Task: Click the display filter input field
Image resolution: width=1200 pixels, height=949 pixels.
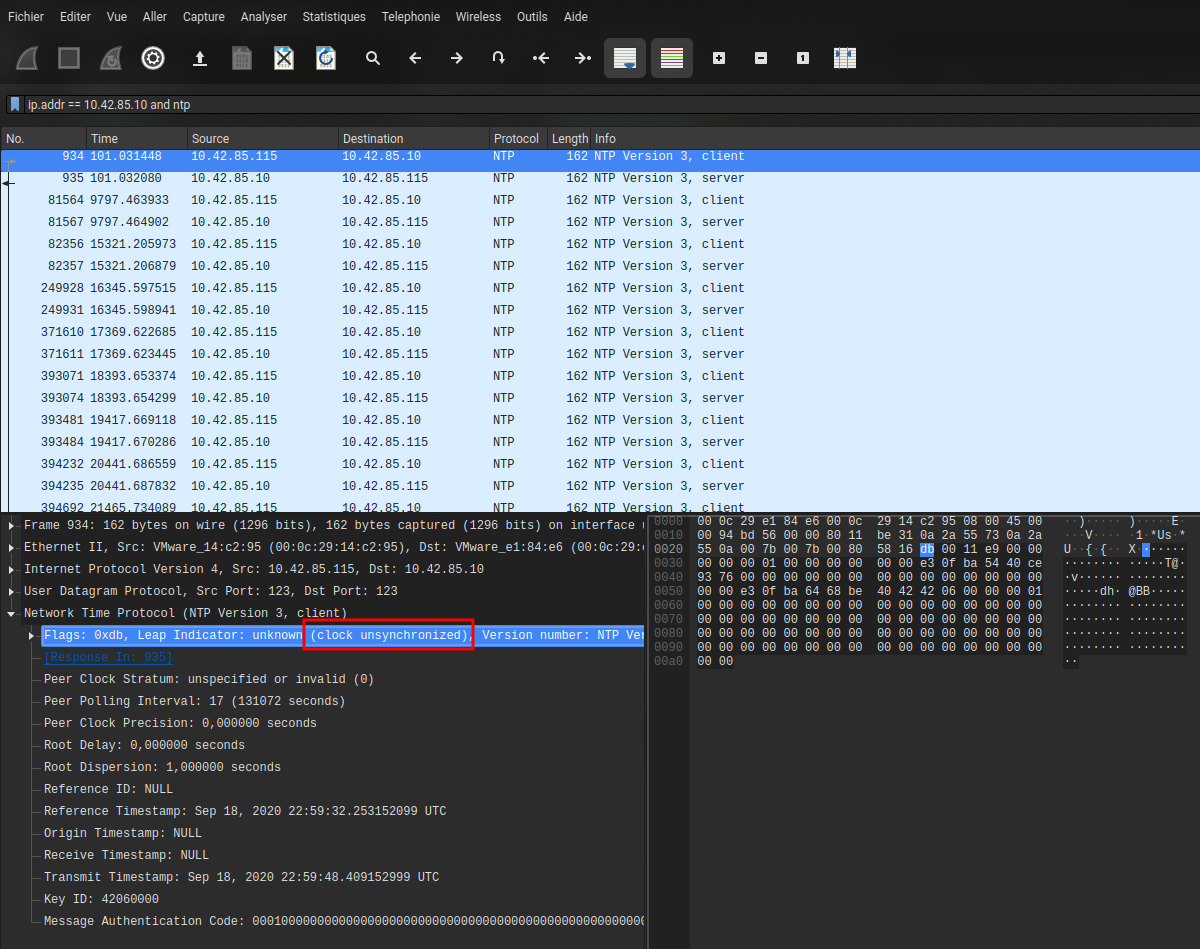Action: click(x=300, y=103)
